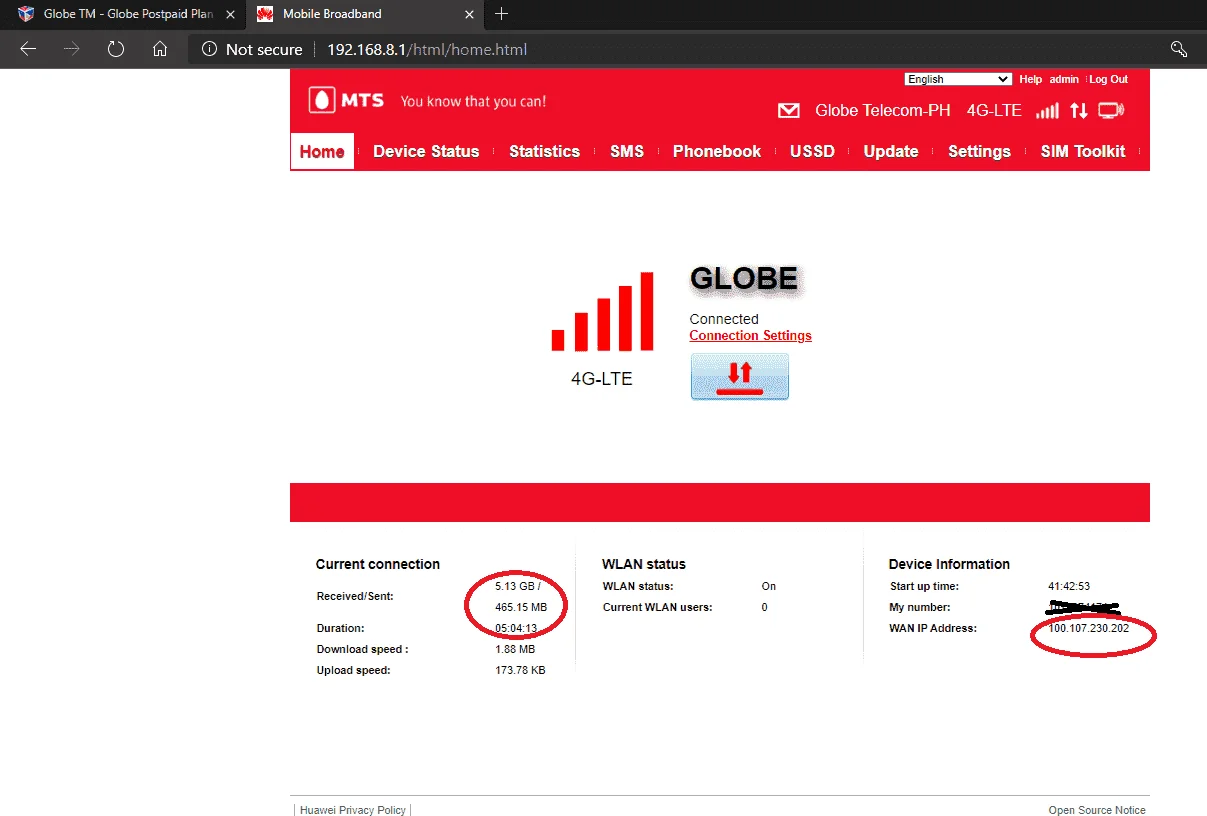Open the Huawei Privacy Policy link

pyautogui.click(x=353, y=810)
